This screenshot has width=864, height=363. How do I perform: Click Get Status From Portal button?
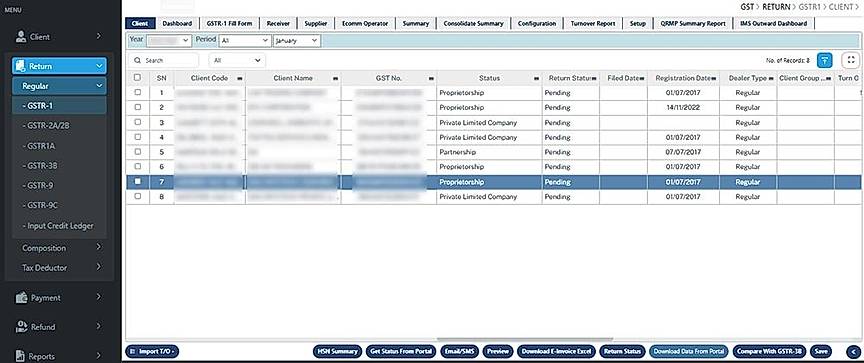[402, 351]
